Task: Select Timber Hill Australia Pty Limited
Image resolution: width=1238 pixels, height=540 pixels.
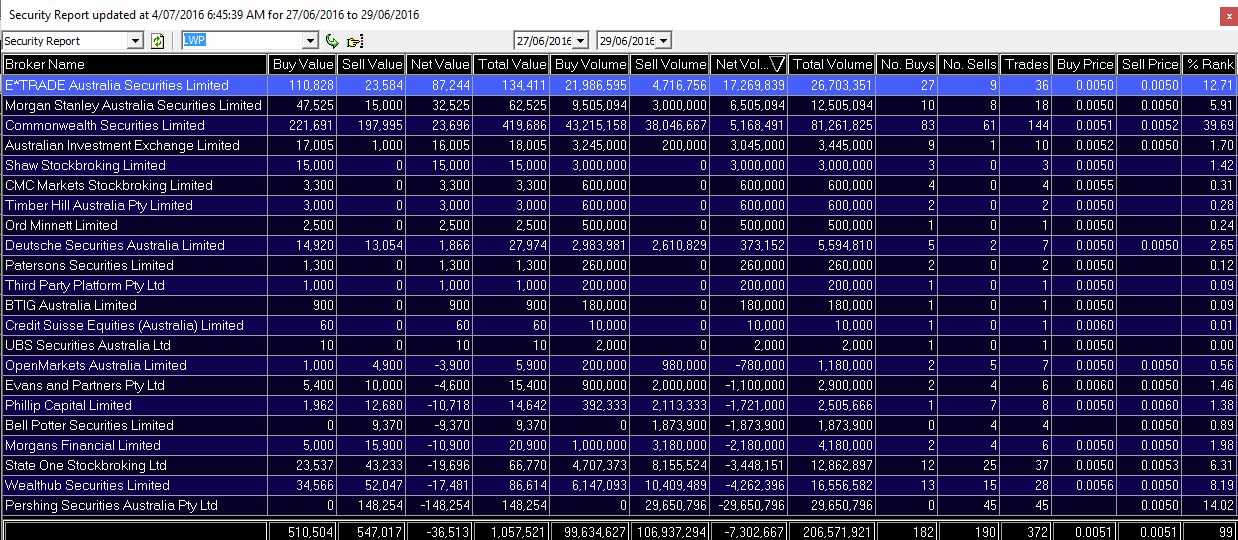Action: [99, 205]
